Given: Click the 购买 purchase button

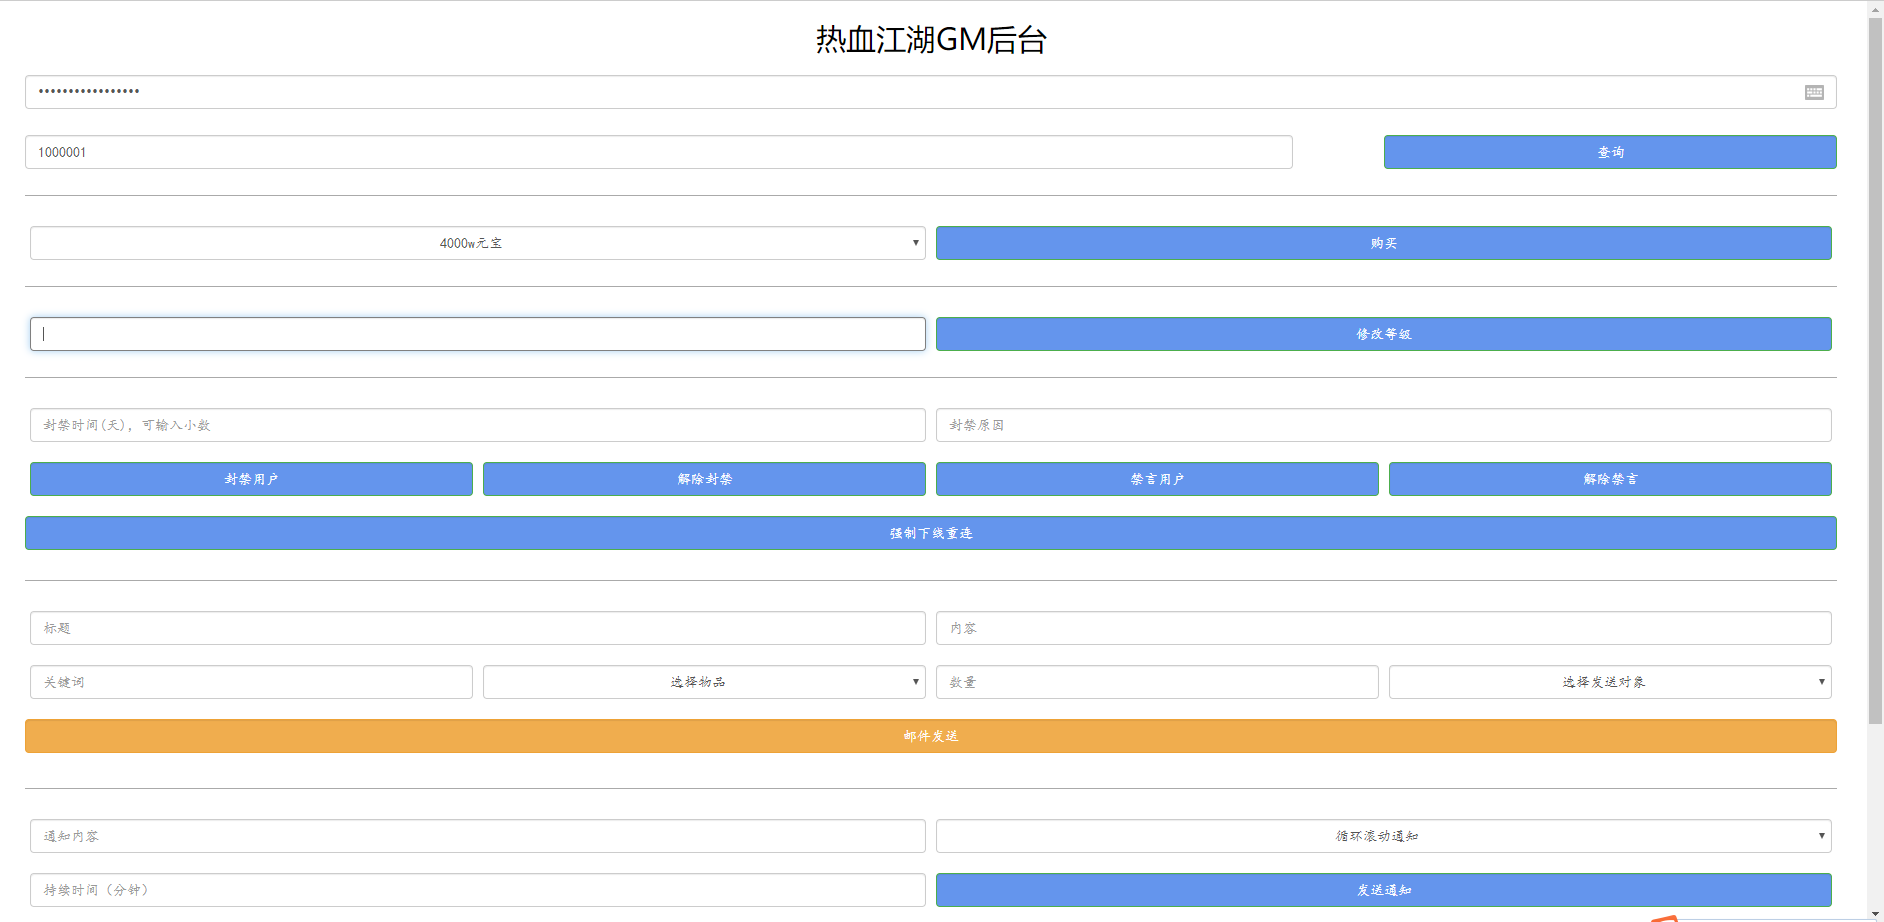Looking at the screenshot, I should (x=1384, y=242).
